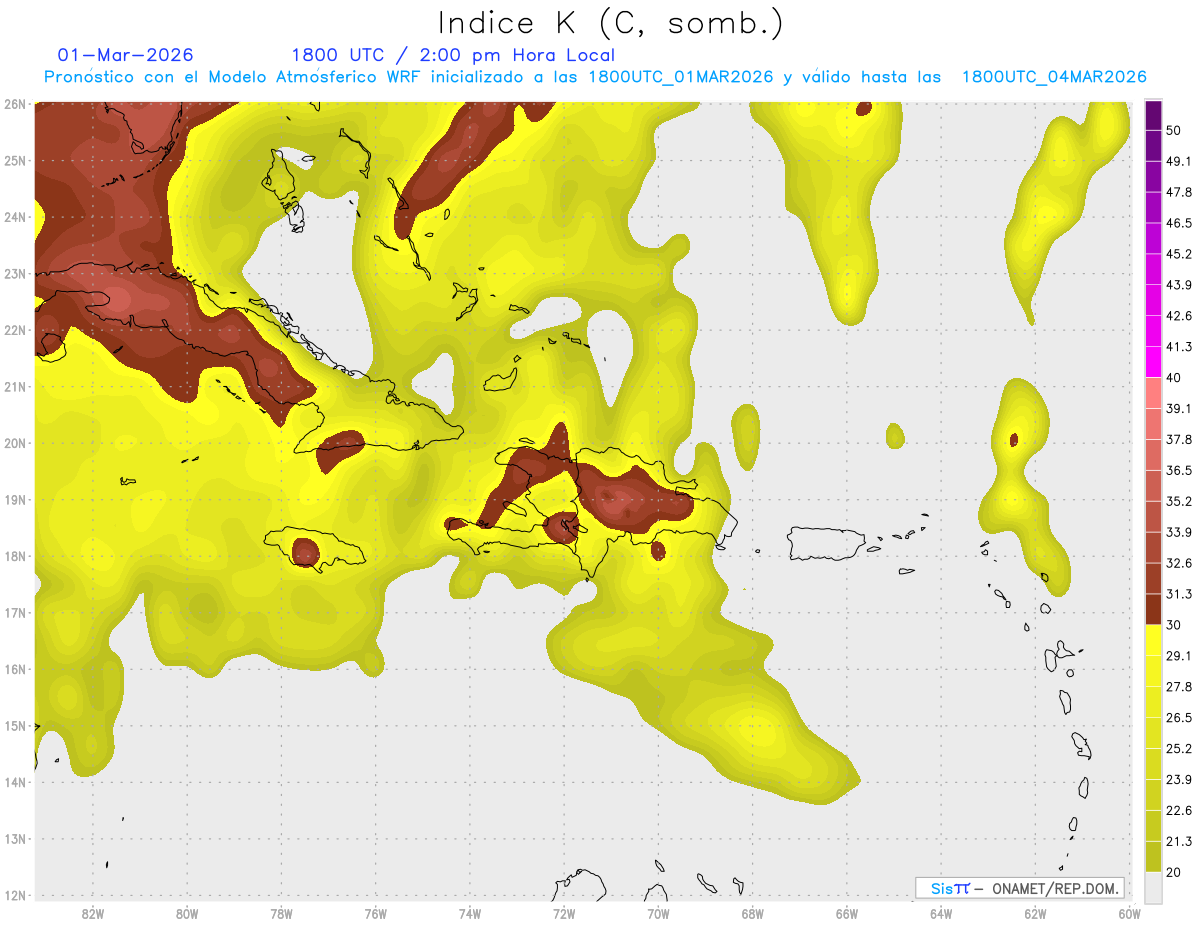Click the 80W longitude label
The image size is (1200, 927).
tap(187, 913)
